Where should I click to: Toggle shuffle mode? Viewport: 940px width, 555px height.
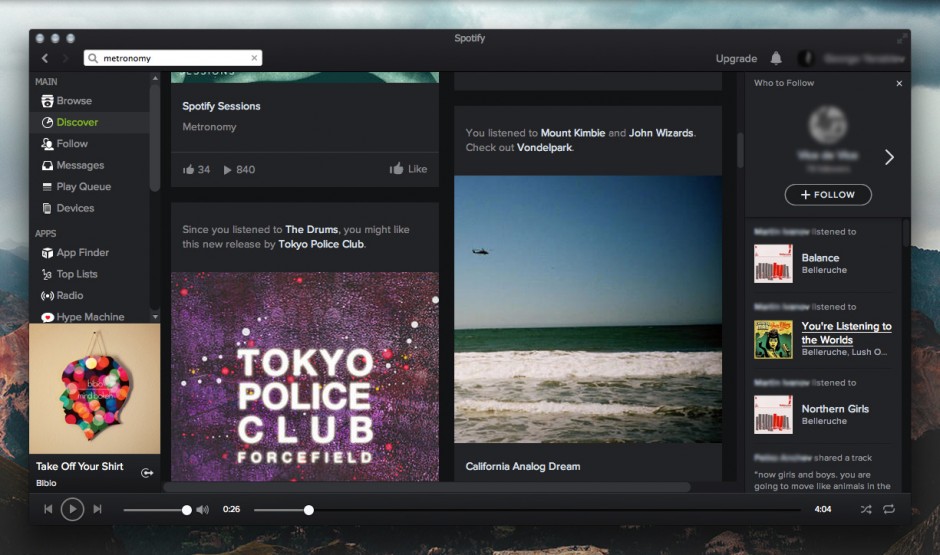(866, 509)
